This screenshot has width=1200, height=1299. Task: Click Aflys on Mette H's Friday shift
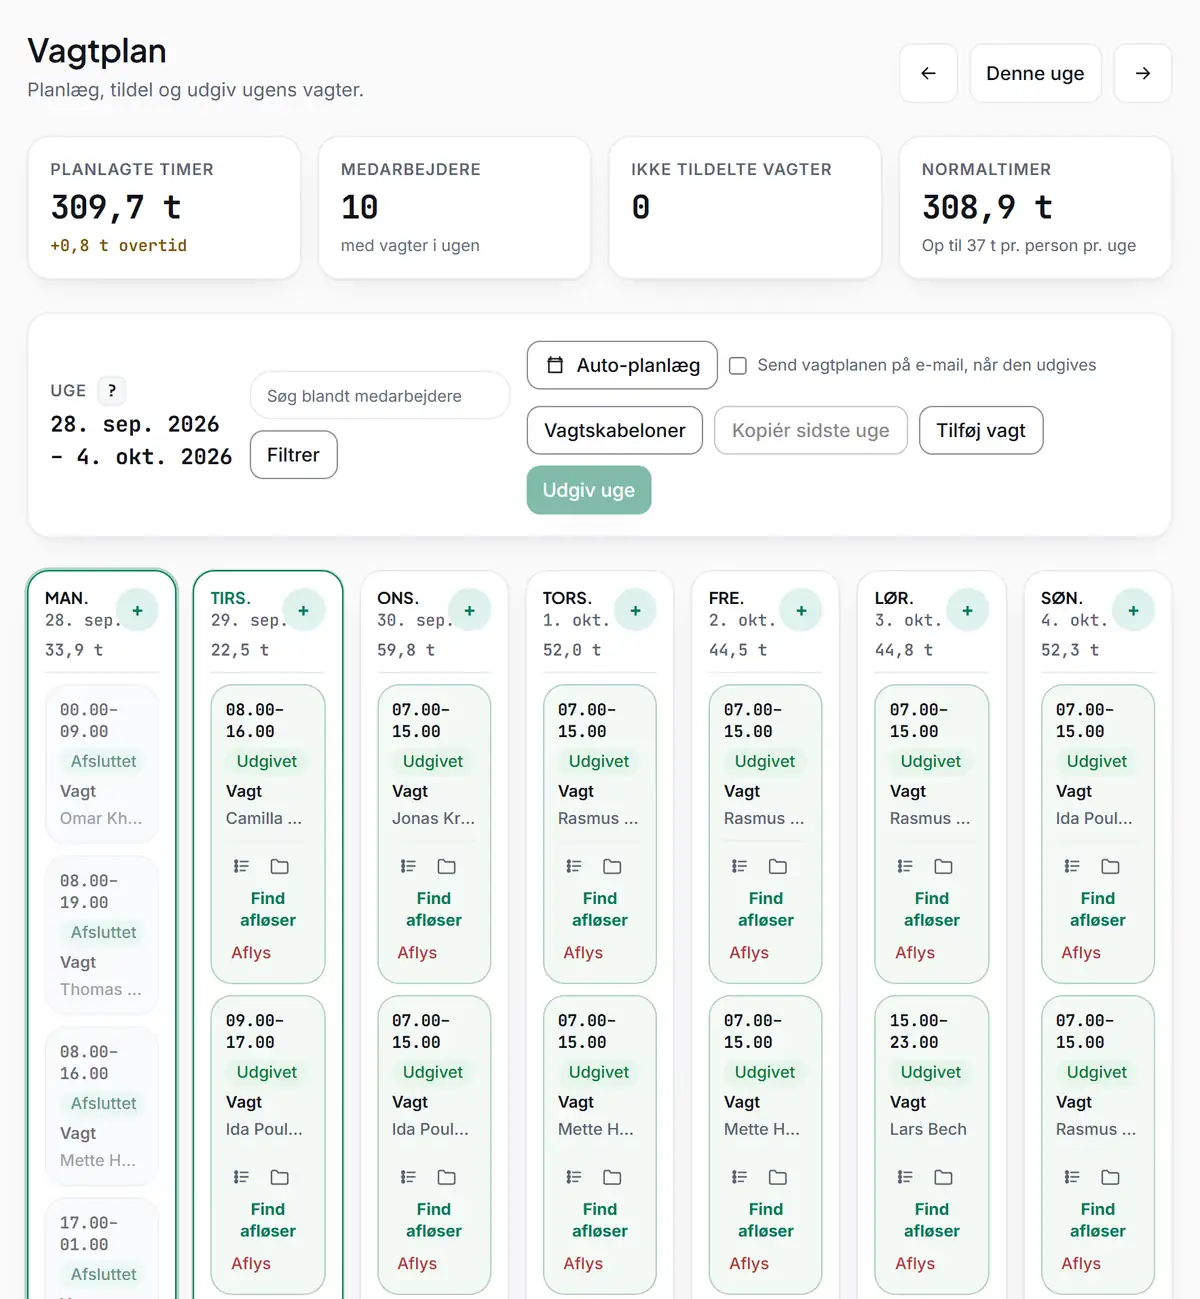click(749, 1264)
